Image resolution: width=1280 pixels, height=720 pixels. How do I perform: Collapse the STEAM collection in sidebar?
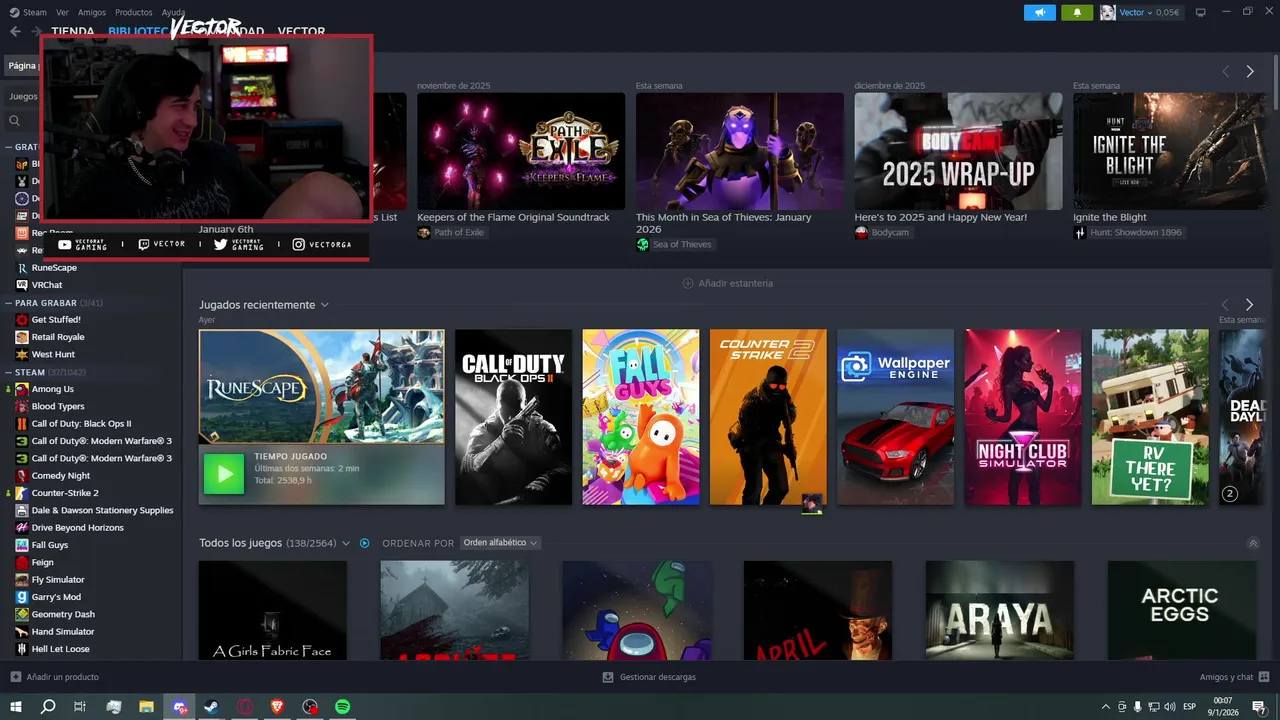tap(9, 372)
